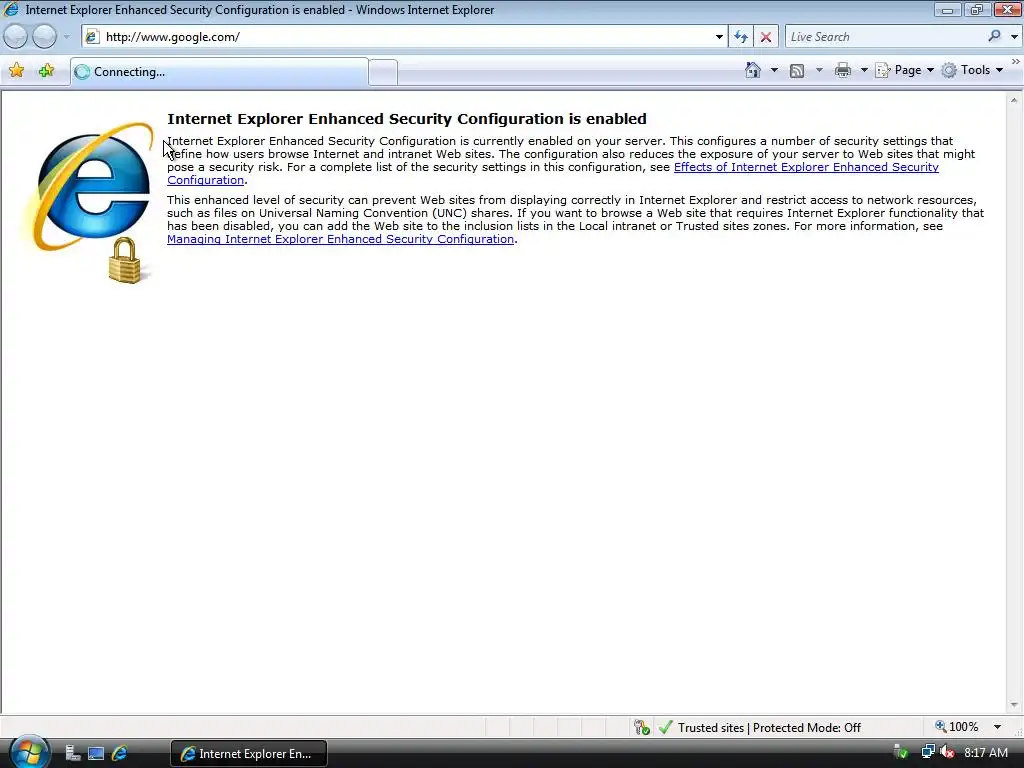
Task: Expand the Home button dropdown arrow
Action: tap(775, 70)
